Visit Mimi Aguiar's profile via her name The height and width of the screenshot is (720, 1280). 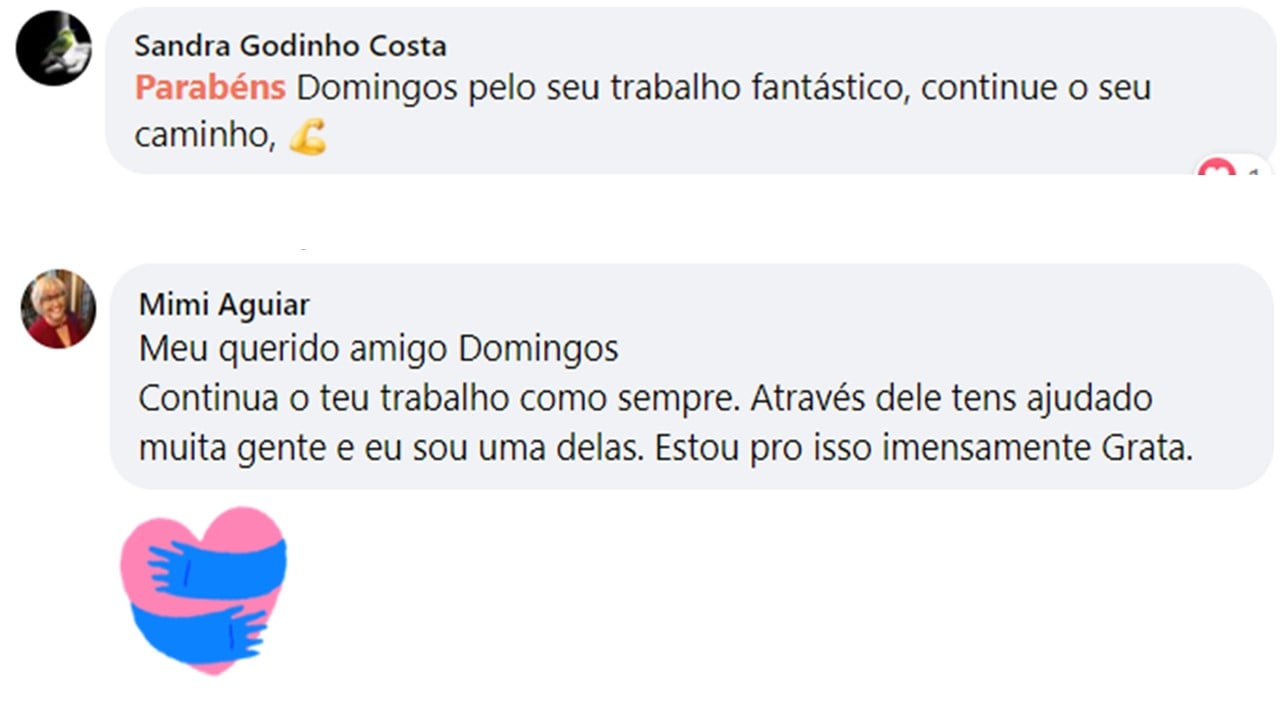click(x=224, y=304)
